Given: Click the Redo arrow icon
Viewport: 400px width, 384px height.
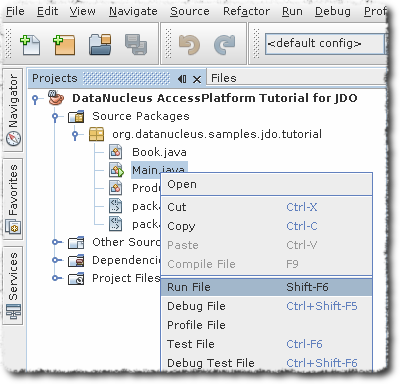Looking at the screenshot, I should (x=225, y=45).
